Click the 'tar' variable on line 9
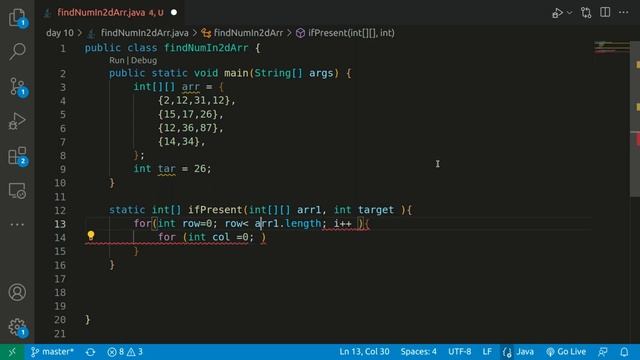 pos(167,169)
